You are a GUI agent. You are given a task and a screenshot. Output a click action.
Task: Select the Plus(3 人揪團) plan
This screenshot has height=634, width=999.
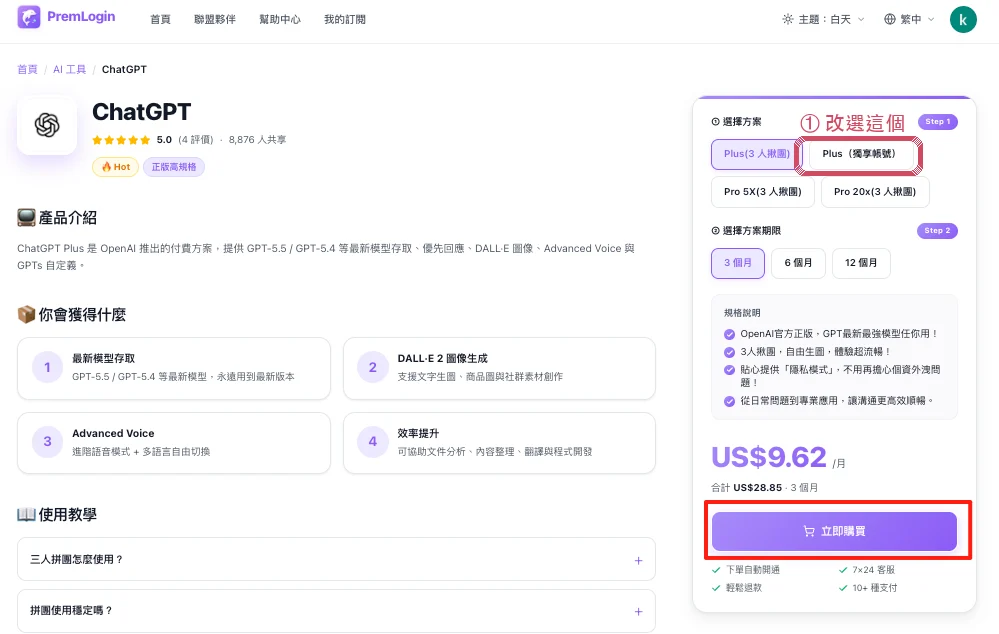click(x=756, y=154)
